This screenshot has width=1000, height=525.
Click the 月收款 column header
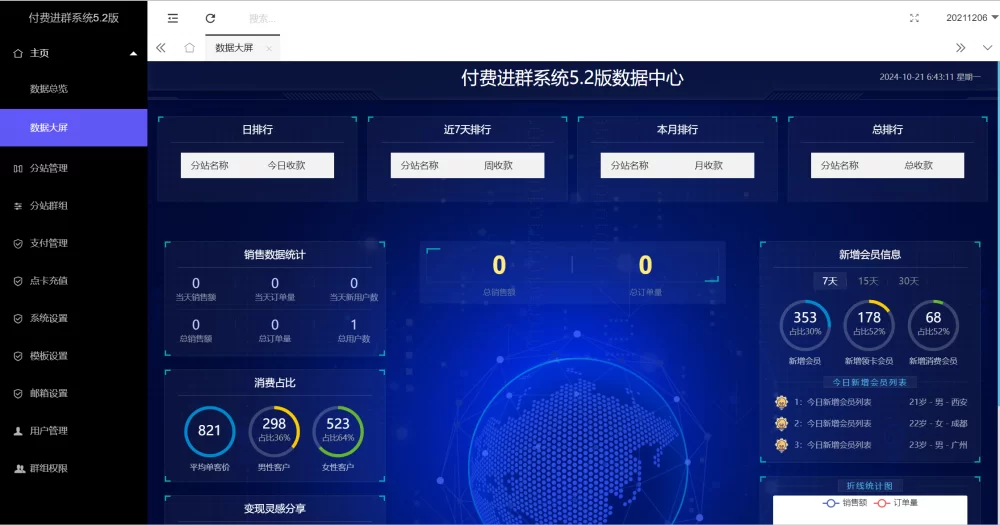point(708,165)
